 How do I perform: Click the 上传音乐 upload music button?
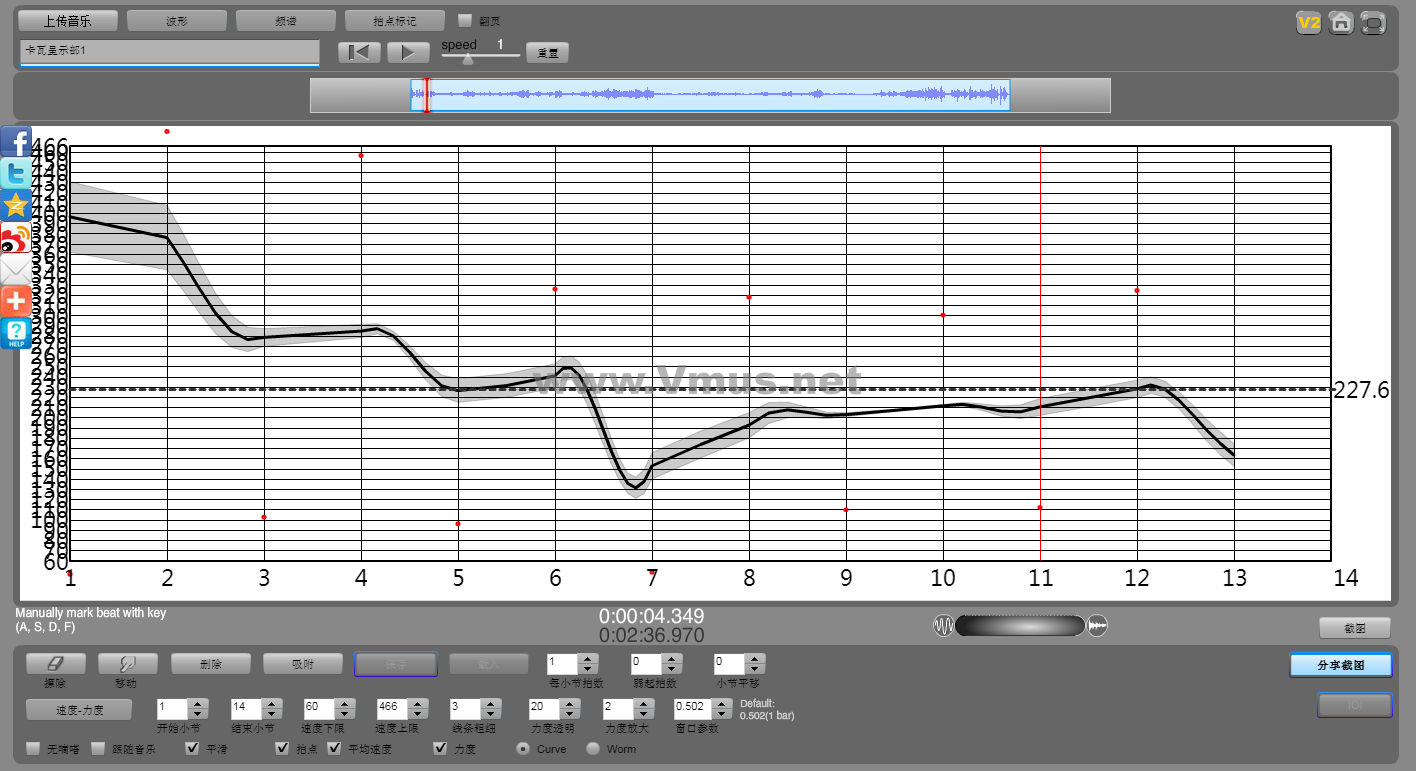coord(68,20)
